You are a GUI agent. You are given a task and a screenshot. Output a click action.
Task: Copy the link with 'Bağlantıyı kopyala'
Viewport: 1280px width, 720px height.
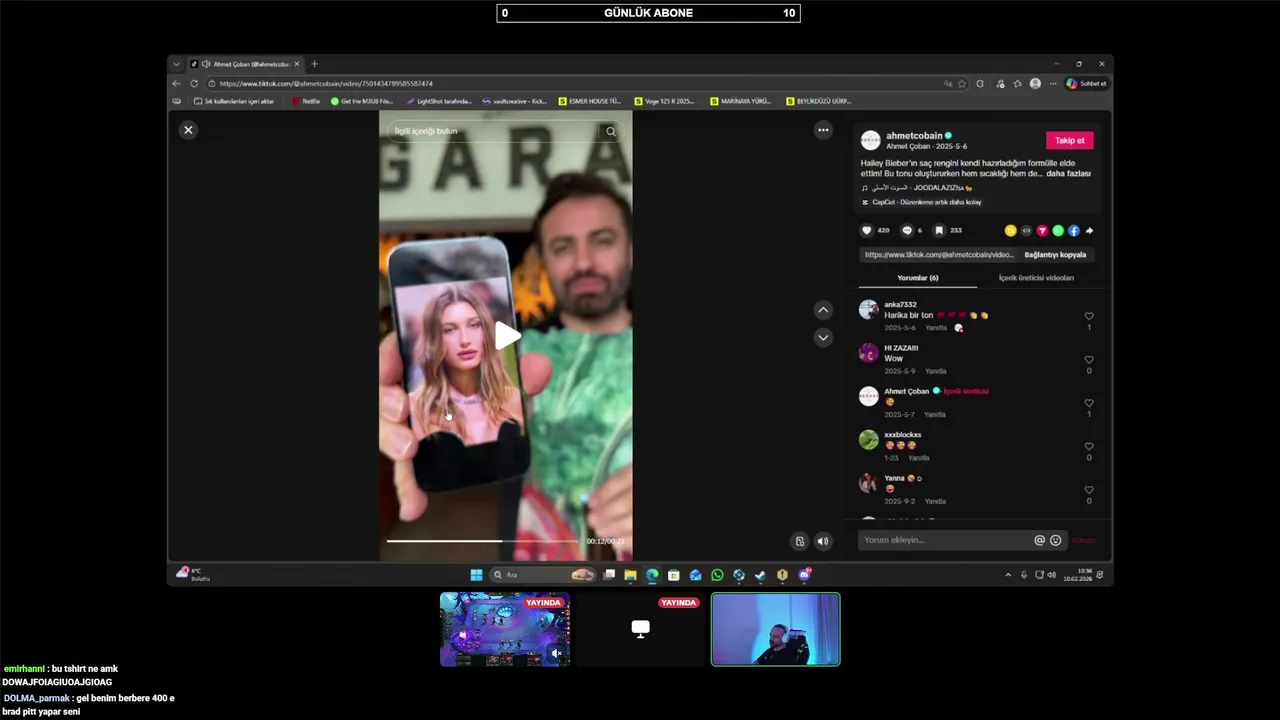point(1055,254)
